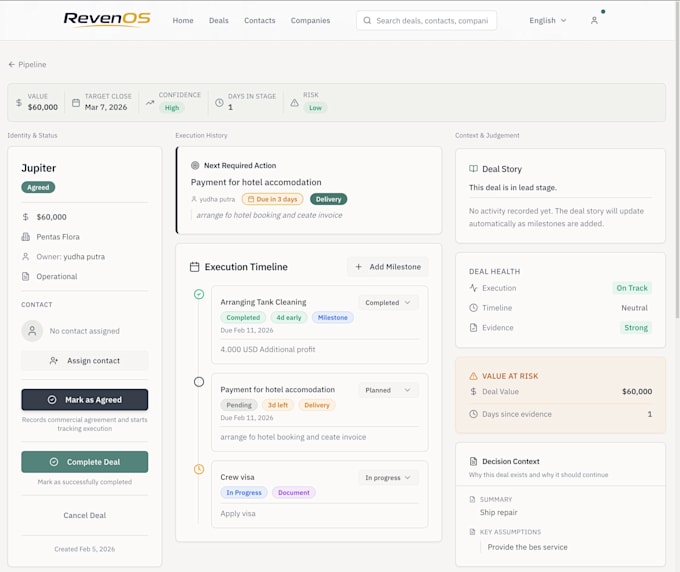Click the pulse icon beside Execution health
680x572 pixels.
473,288
